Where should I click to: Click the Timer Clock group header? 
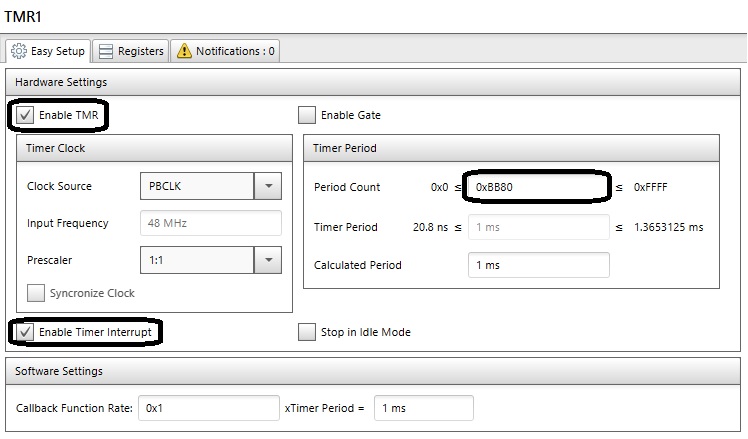click(x=155, y=148)
